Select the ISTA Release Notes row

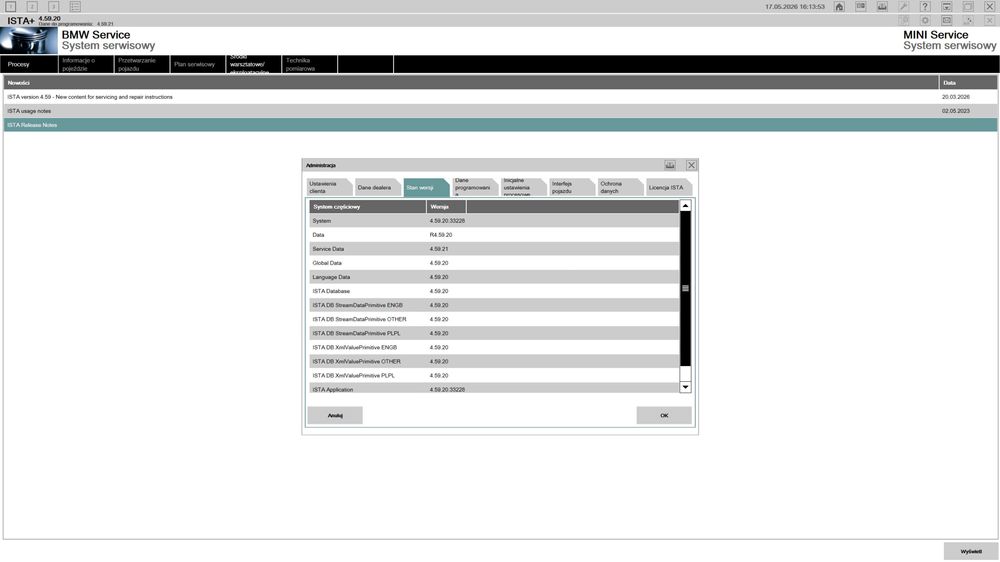(x=500, y=125)
